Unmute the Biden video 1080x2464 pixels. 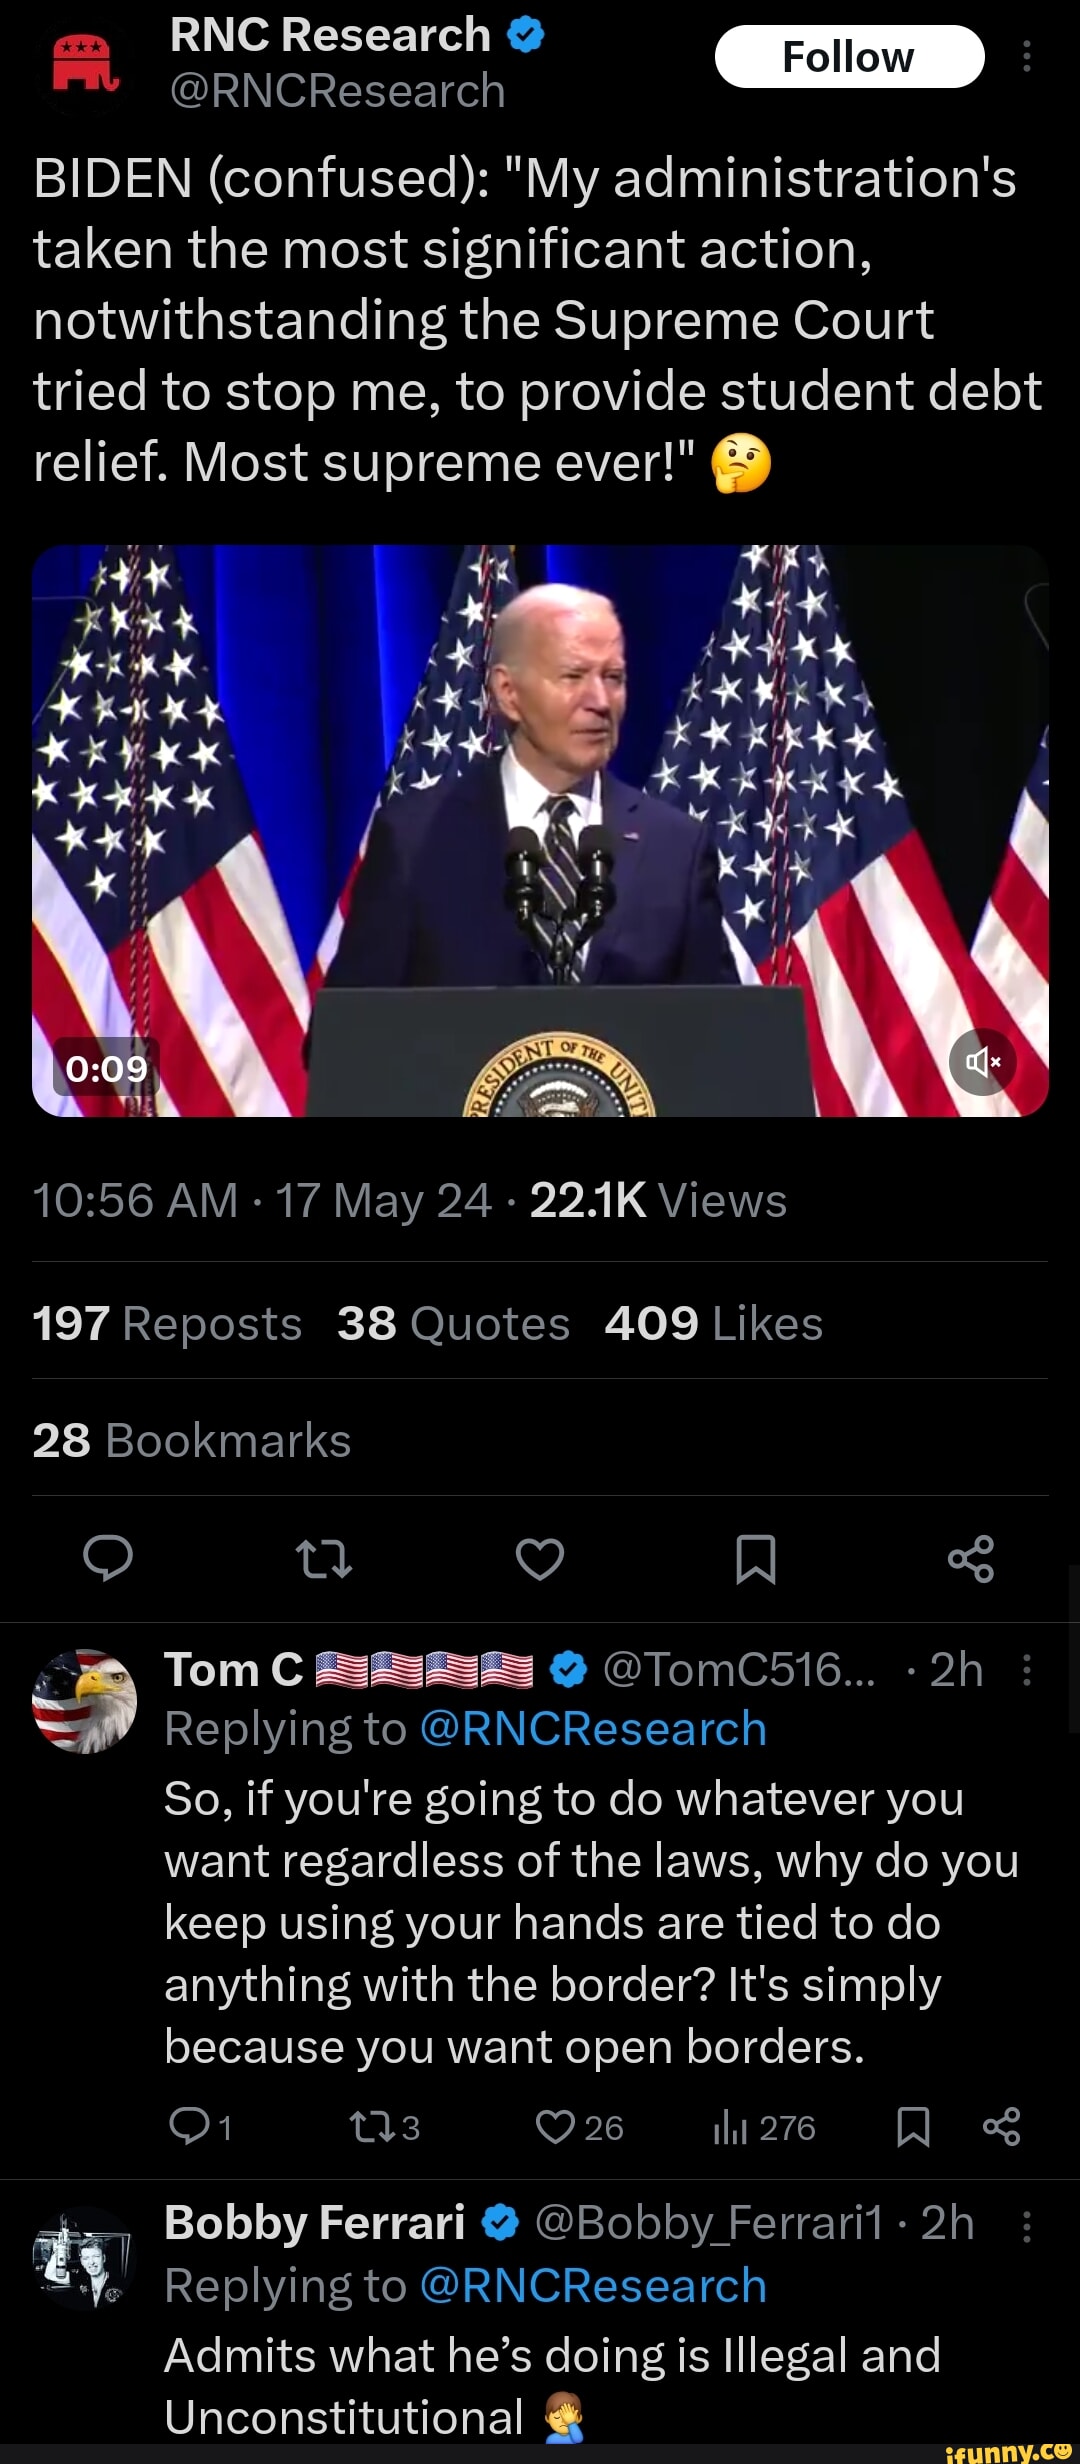(983, 1061)
